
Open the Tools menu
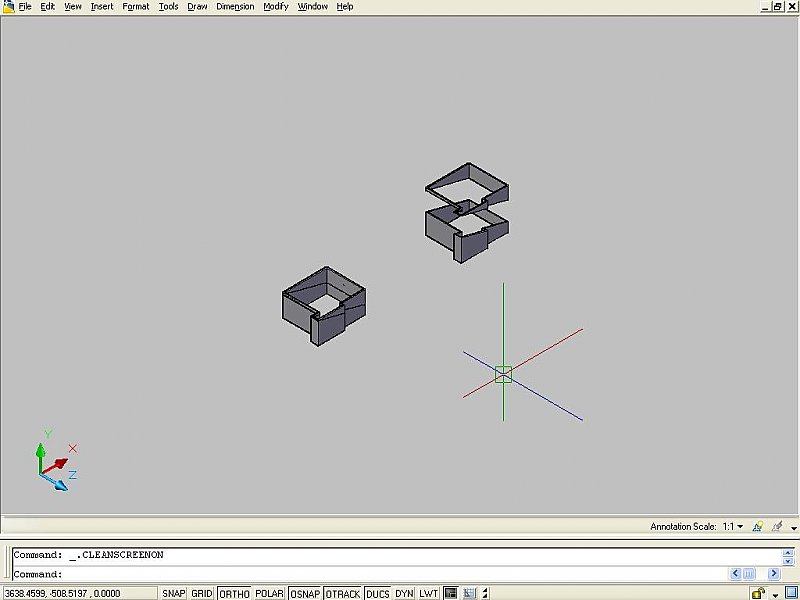168,7
